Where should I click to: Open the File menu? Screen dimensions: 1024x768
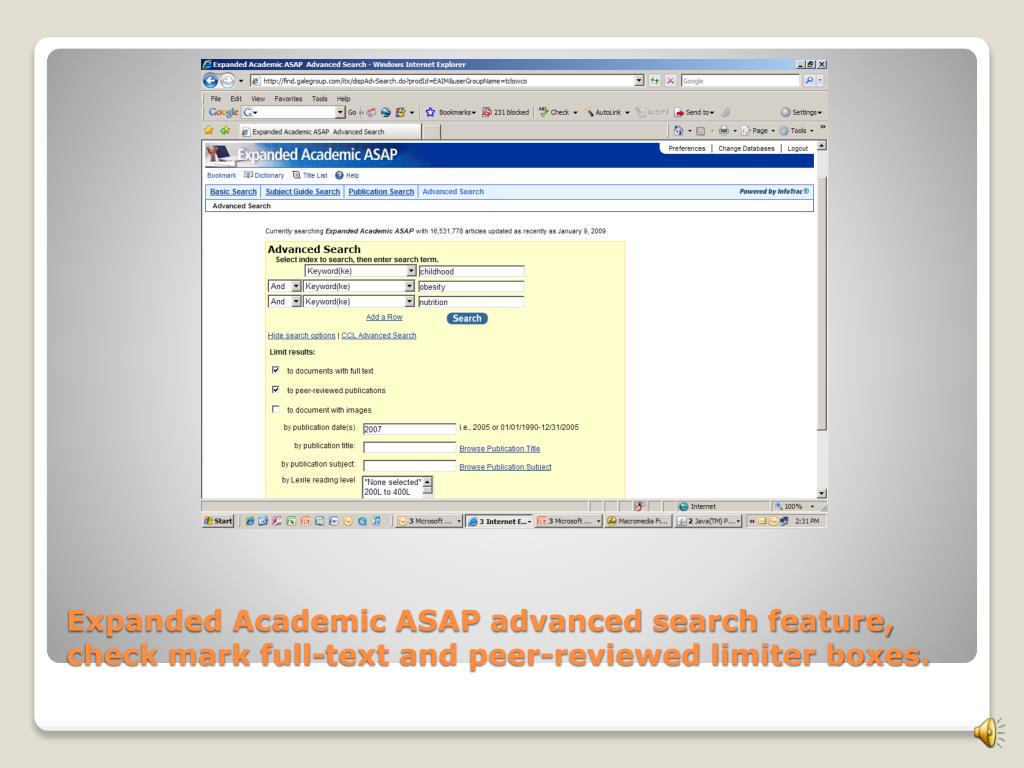[x=216, y=99]
